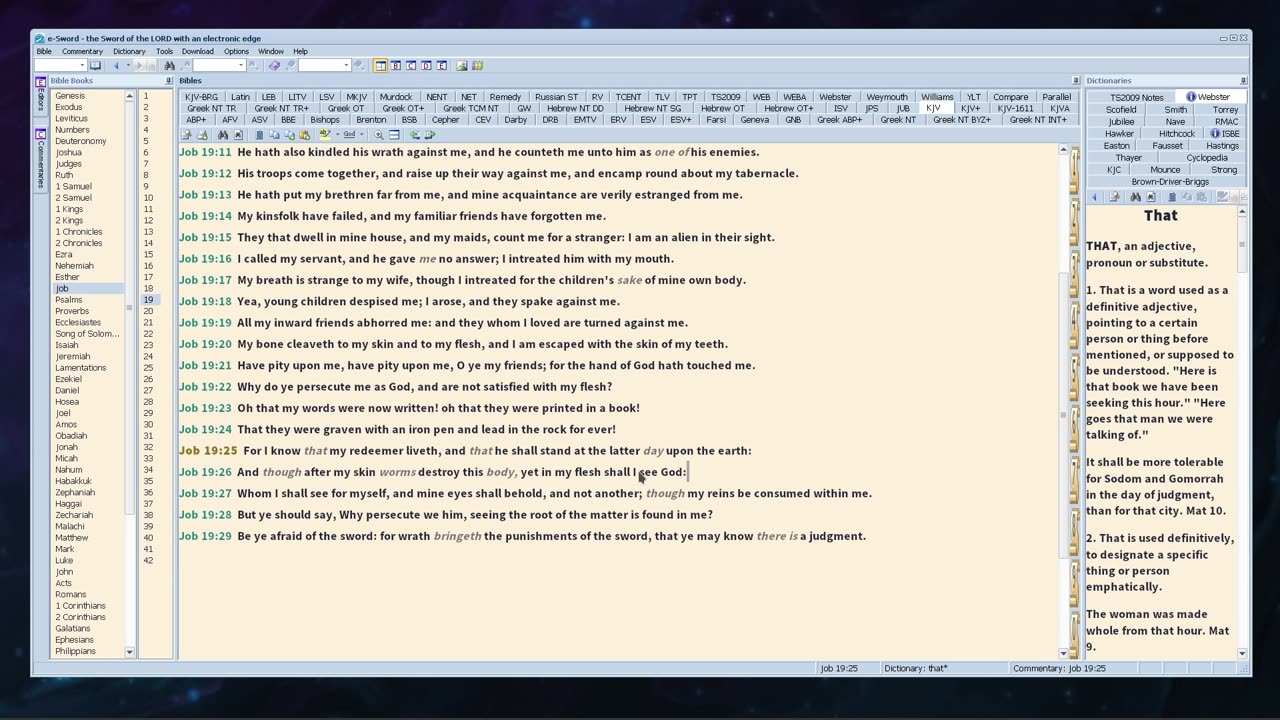Viewport: 1280px width, 720px height.
Task: Expand the highlighter color dropdown arrow
Action: click(x=338, y=135)
